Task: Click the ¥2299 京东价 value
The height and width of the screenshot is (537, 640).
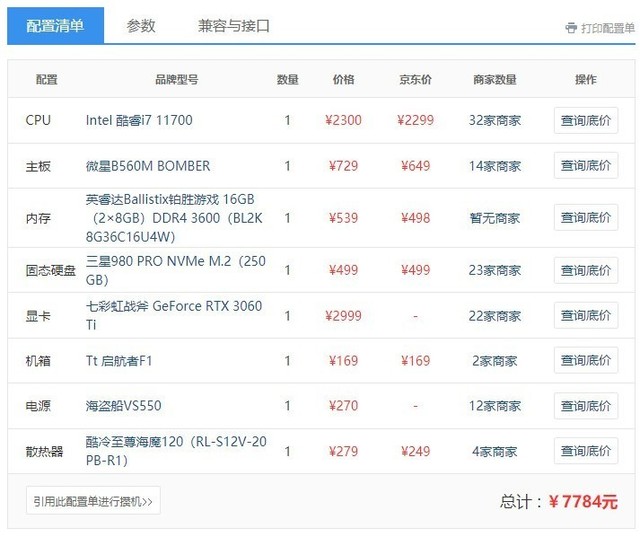Action: pyautogui.click(x=416, y=120)
